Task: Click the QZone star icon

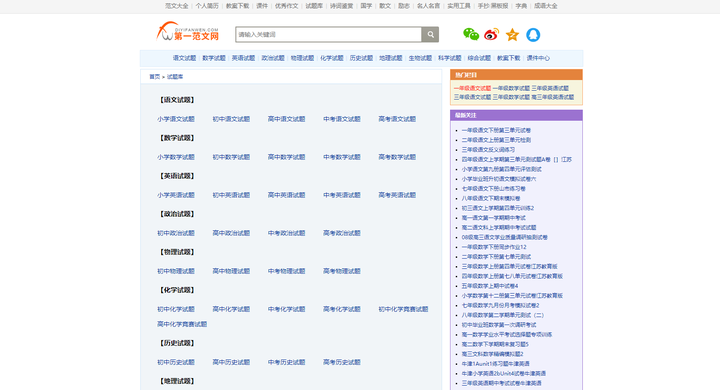Action: click(512, 34)
